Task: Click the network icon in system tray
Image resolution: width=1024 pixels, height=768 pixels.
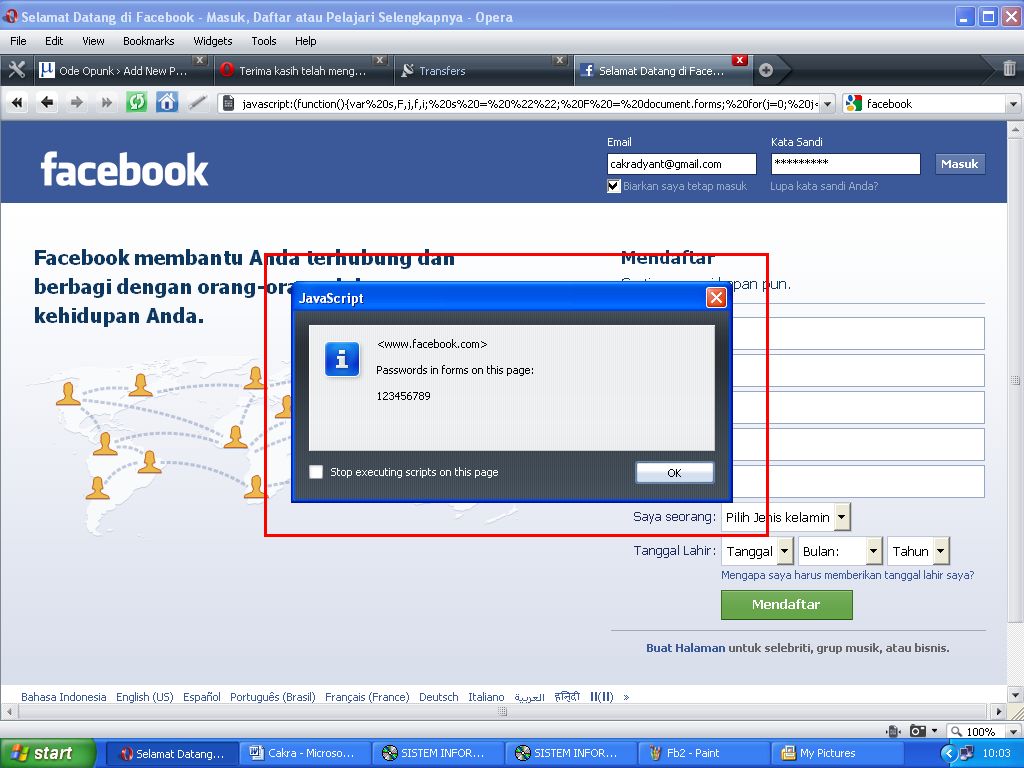Action: [967, 753]
